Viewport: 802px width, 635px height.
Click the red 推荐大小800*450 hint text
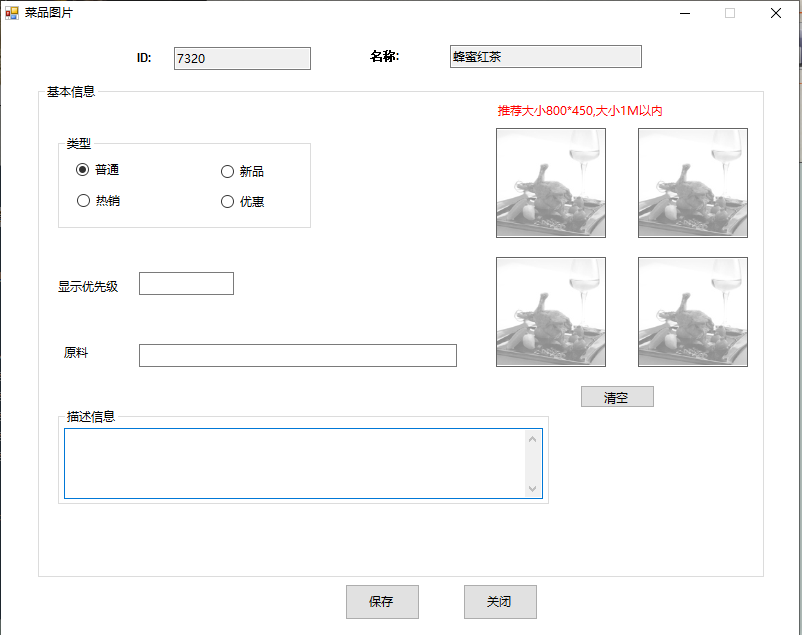[x=580, y=111]
